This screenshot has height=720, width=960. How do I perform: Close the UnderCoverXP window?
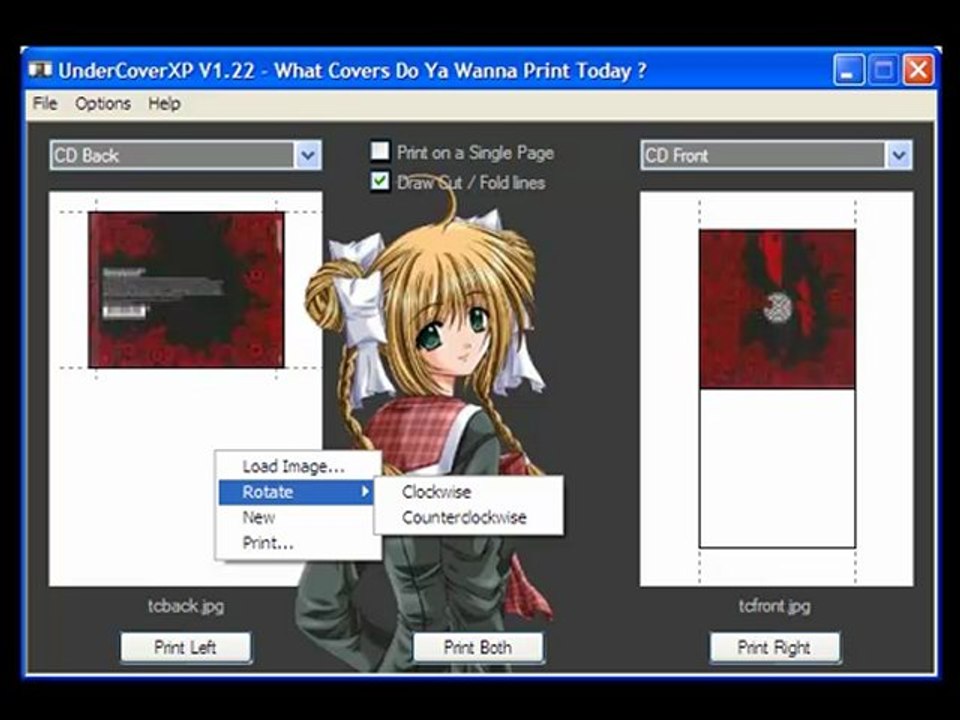918,70
